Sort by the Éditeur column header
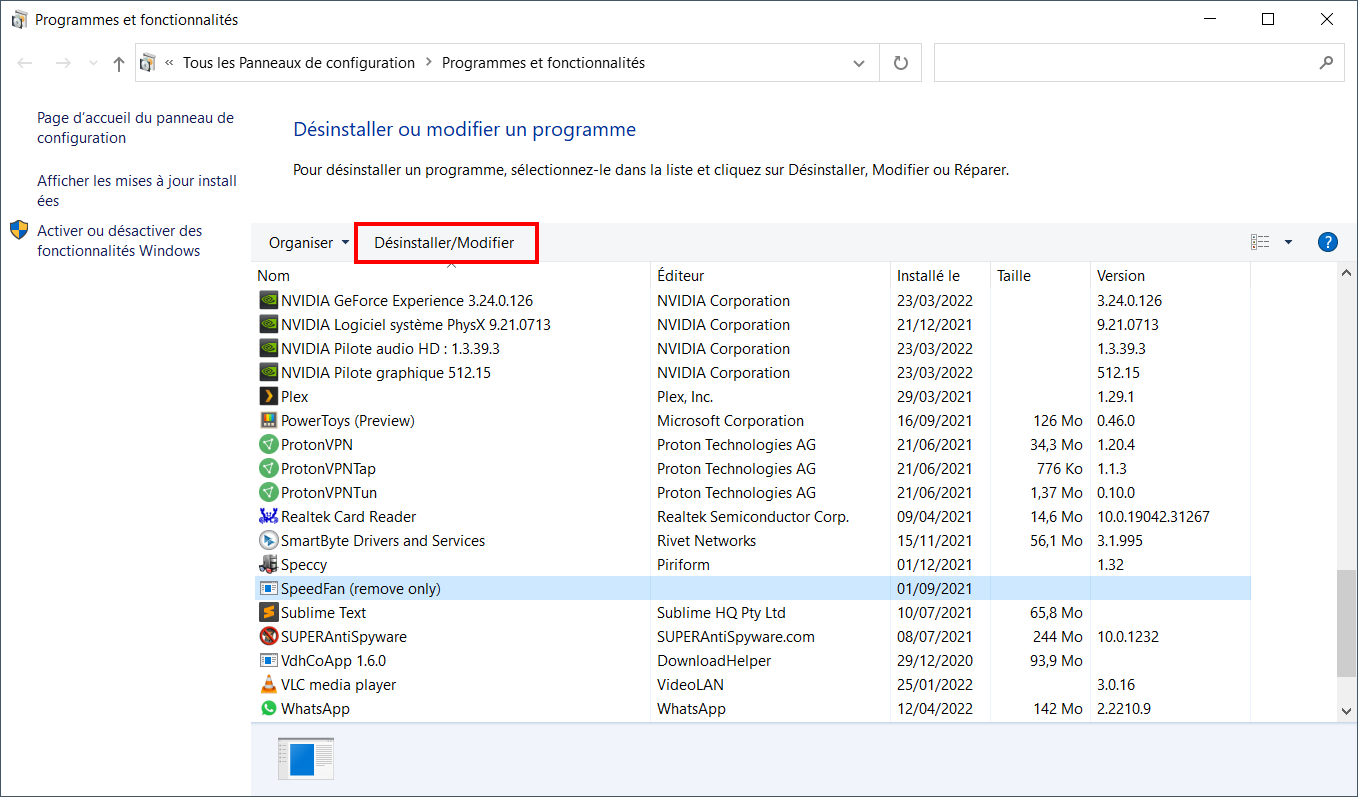The width and height of the screenshot is (1358, 797). click(770, 276)
